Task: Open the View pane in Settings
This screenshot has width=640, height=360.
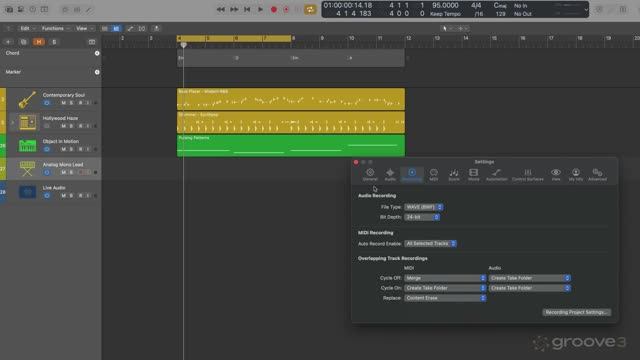Action: pos(556,175)
